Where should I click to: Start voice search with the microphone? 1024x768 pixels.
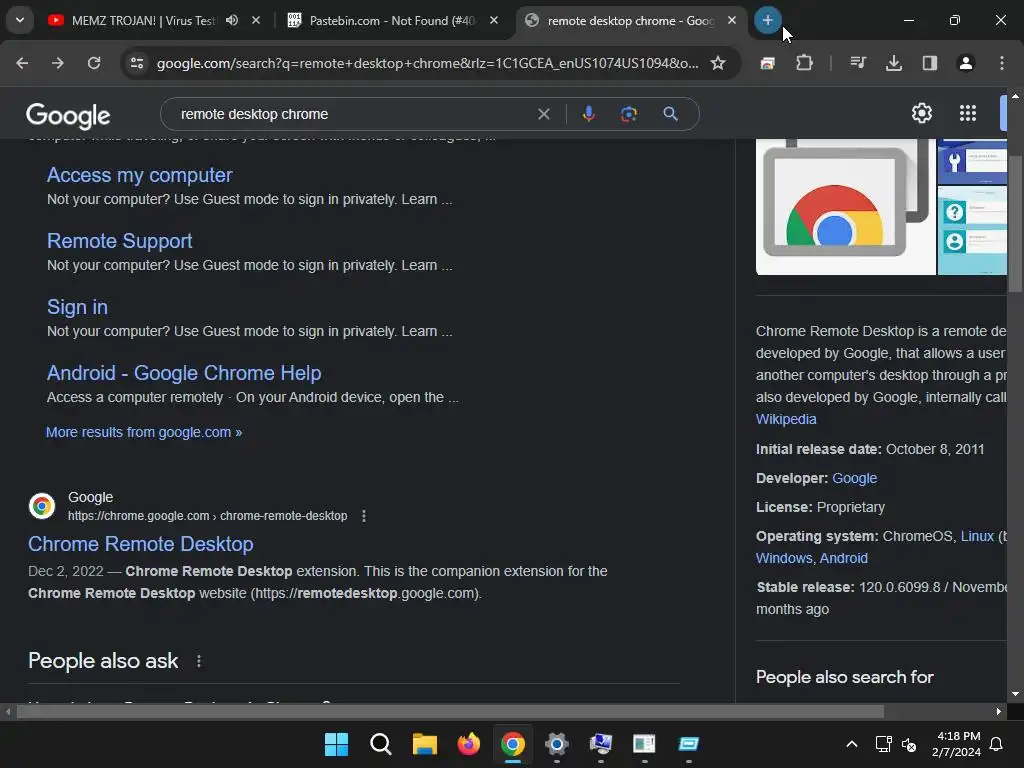pos(588,114)
